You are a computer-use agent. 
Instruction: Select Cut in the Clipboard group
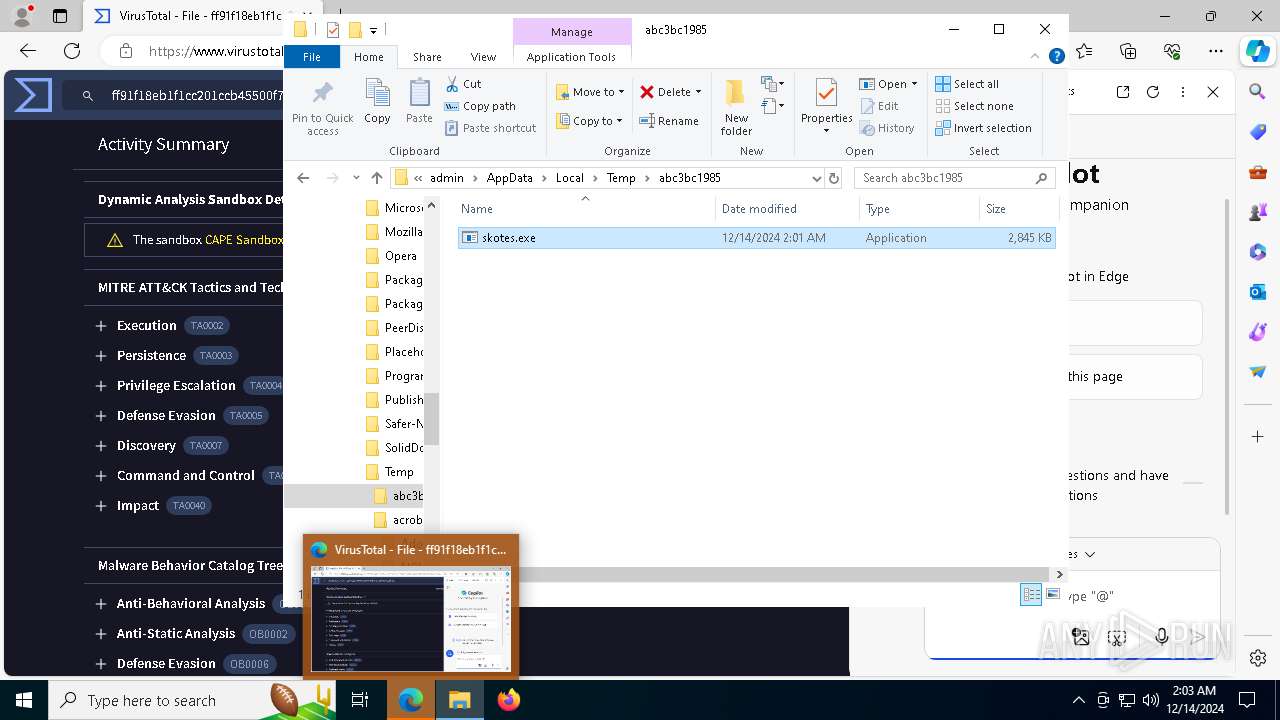pyautogui.click(x=463, y=84)
